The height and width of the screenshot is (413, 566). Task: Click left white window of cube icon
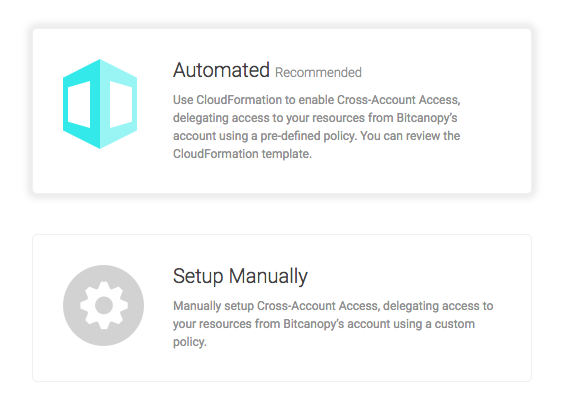tap(79, 104)
